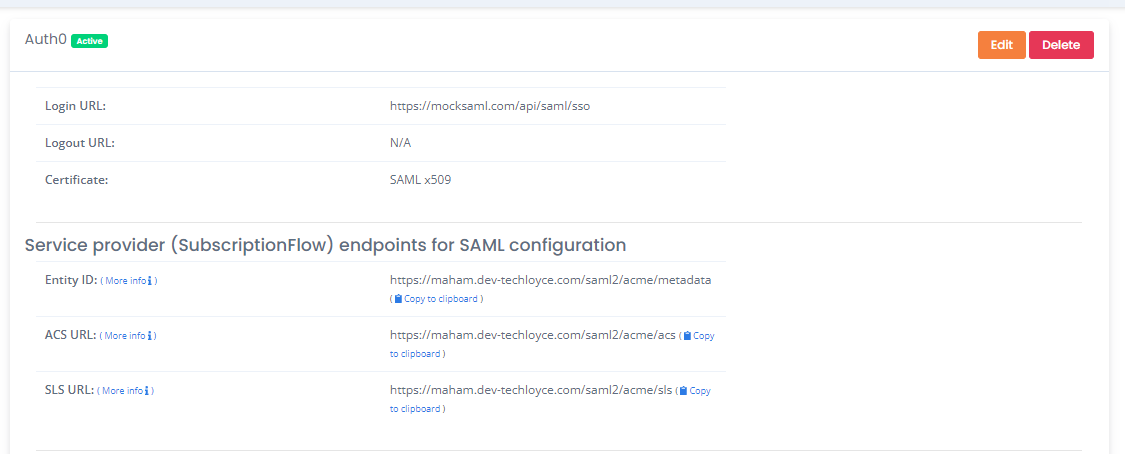
Task: Copy Entity ID metadata URL to clipboard
Action: coord(436,299)
